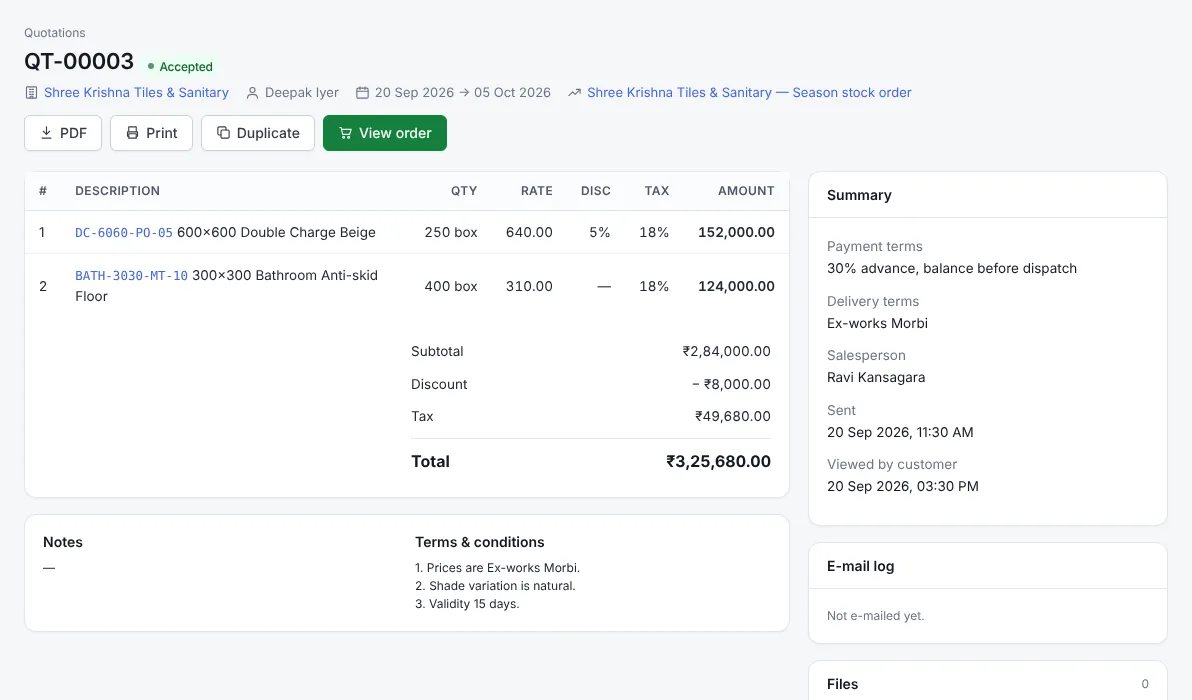Click the 250 box quantity cell
The width and height of the screenshot is (1192, 700).
pyautogui.click(x=451, y=233)
